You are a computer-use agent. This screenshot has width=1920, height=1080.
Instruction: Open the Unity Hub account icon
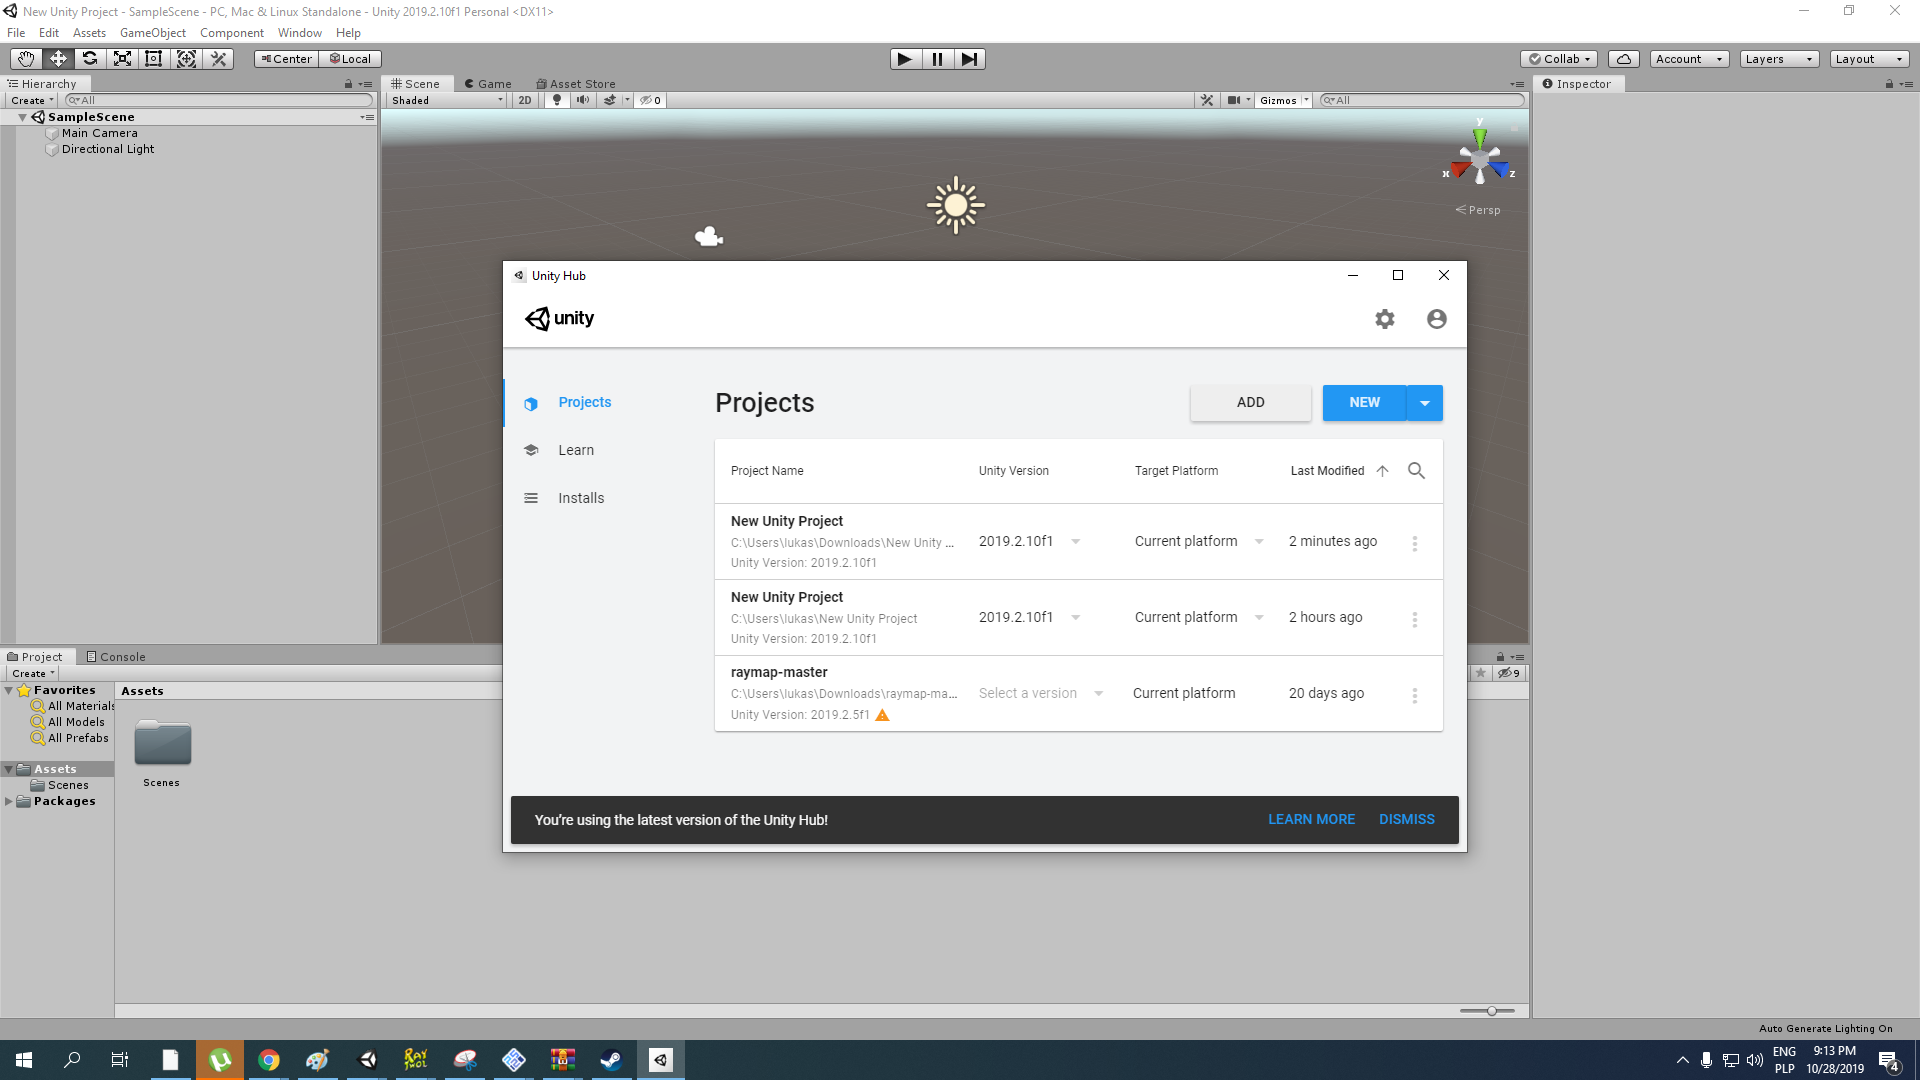tap(1436, 319)
